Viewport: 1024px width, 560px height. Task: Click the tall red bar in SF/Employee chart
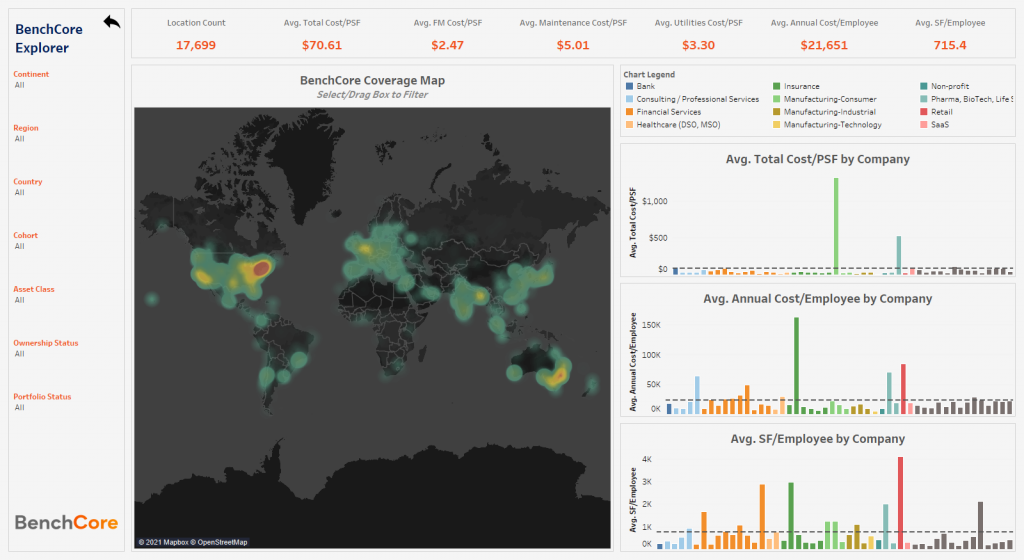901,503
